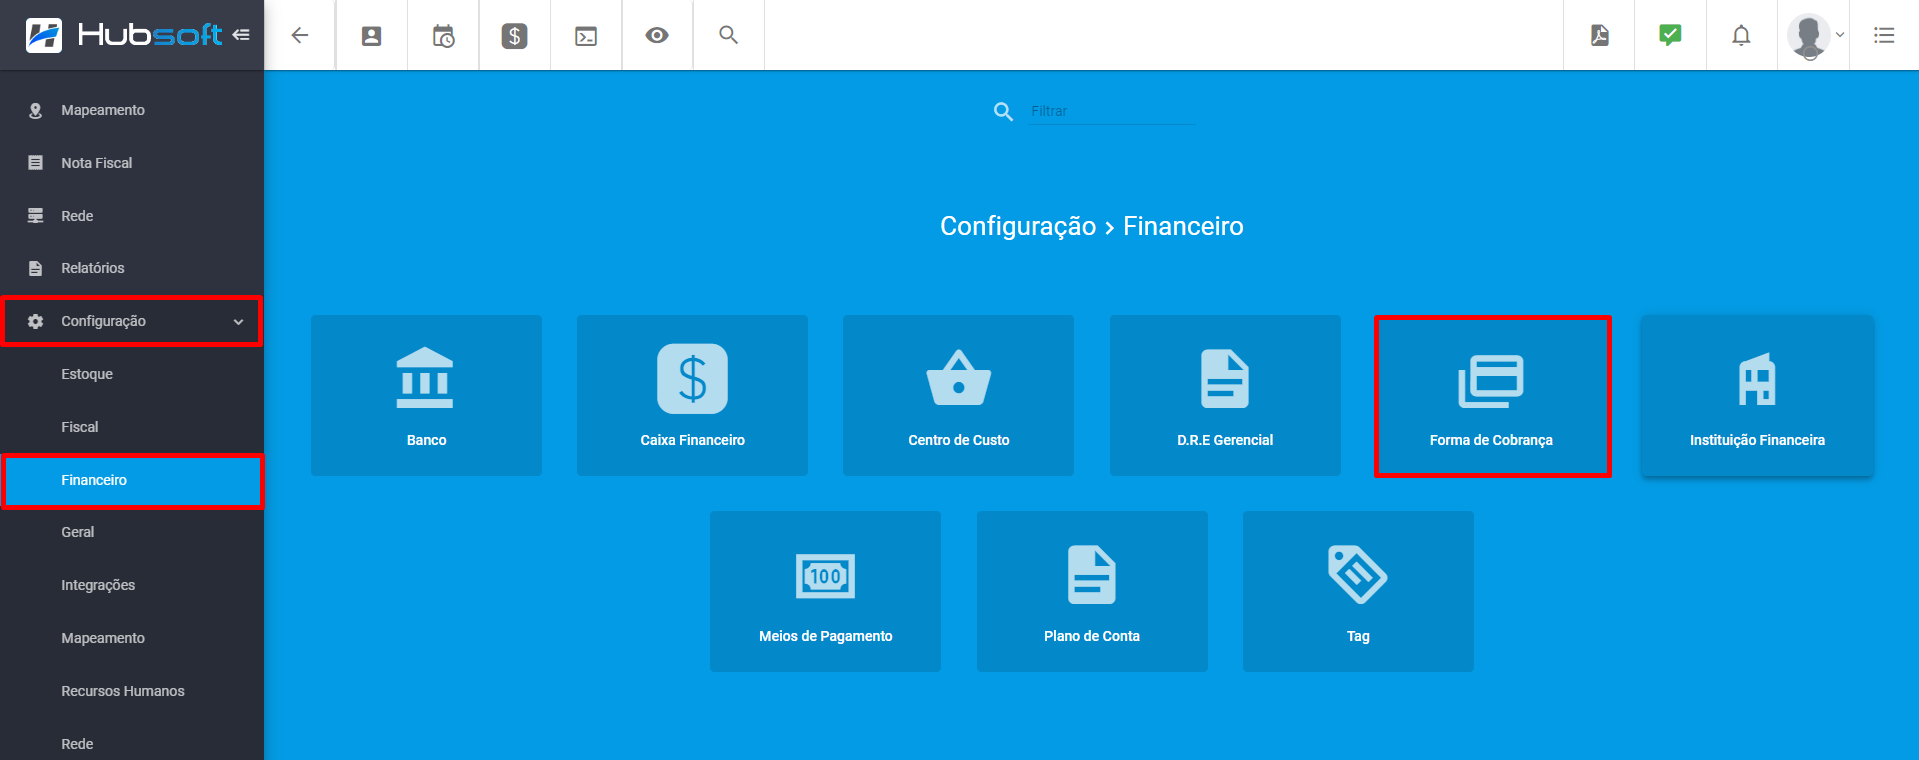This screenshot has width=1919, height=760.
Task: Go back using the left arrow icon
Action: tap(300, 35)
